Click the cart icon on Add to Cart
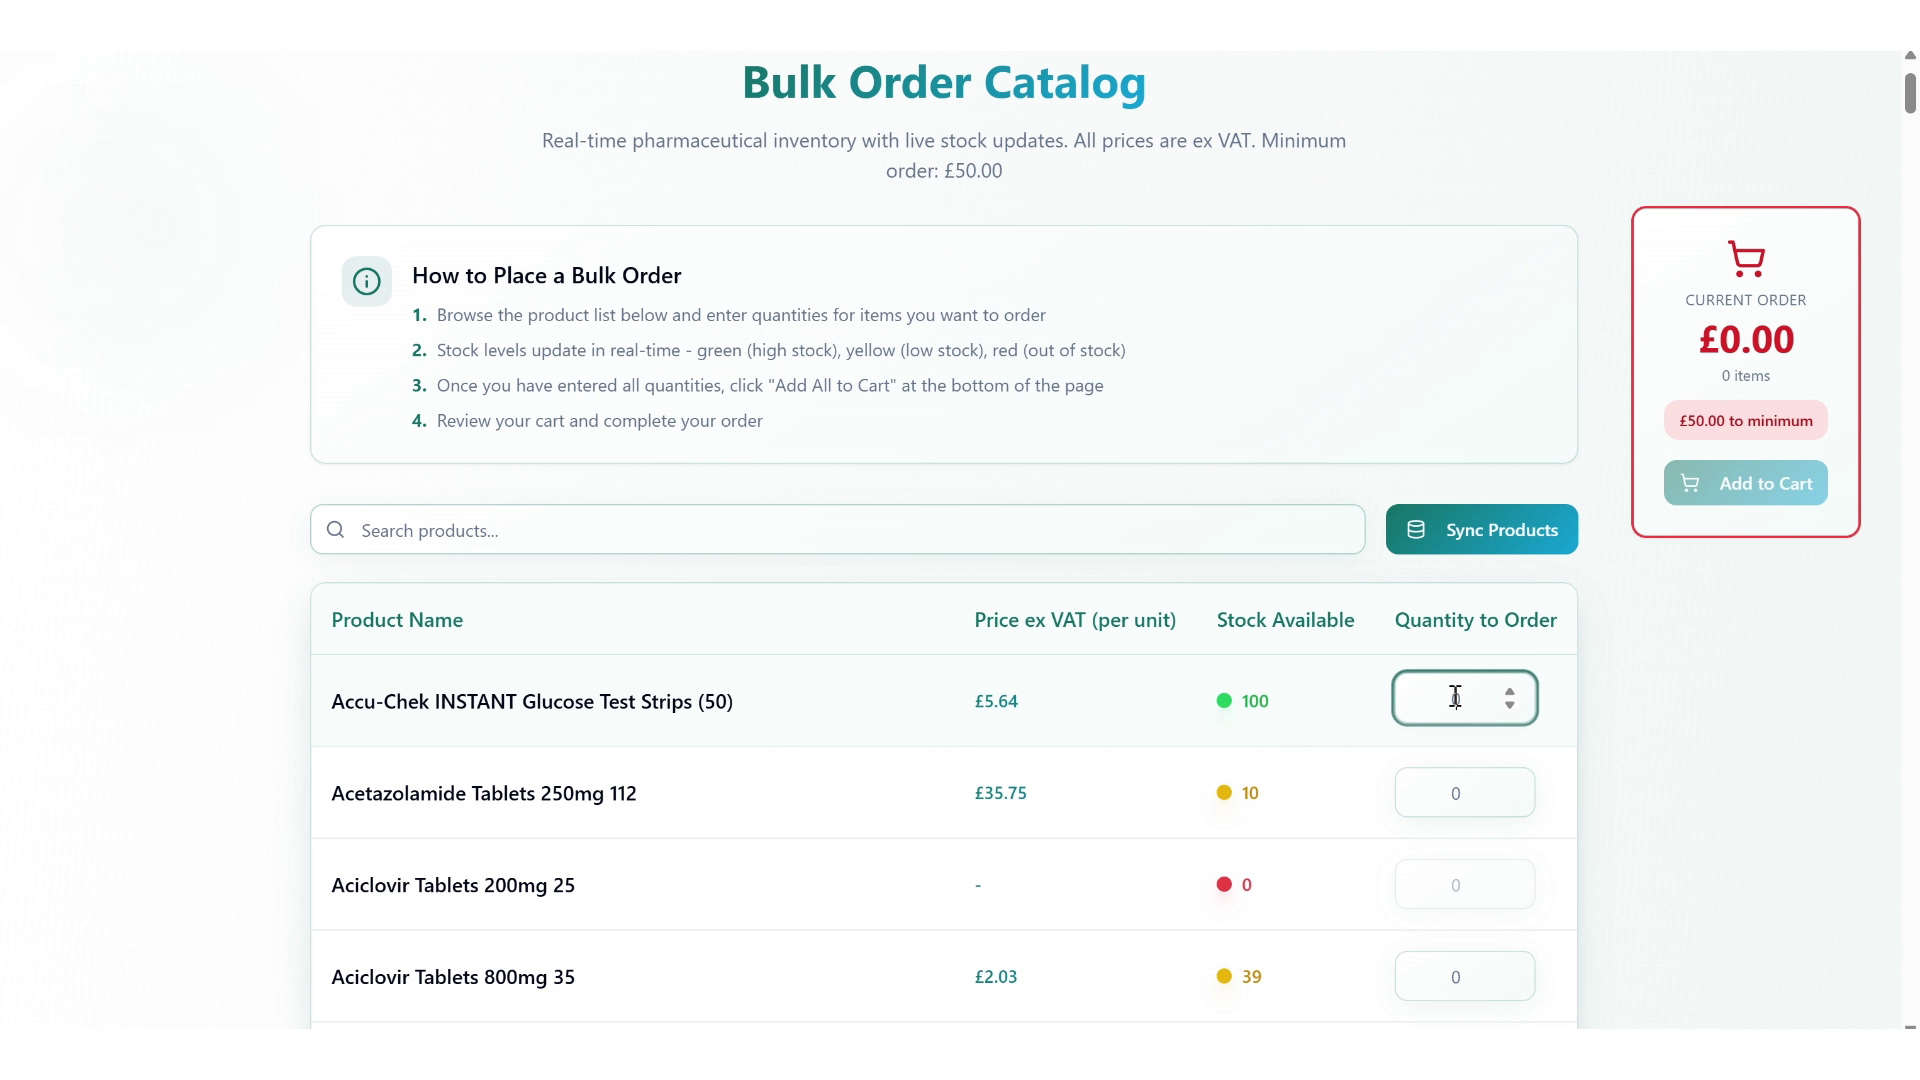The width and height of the screenshot is (1920, 1080). tap(1690, 484)
